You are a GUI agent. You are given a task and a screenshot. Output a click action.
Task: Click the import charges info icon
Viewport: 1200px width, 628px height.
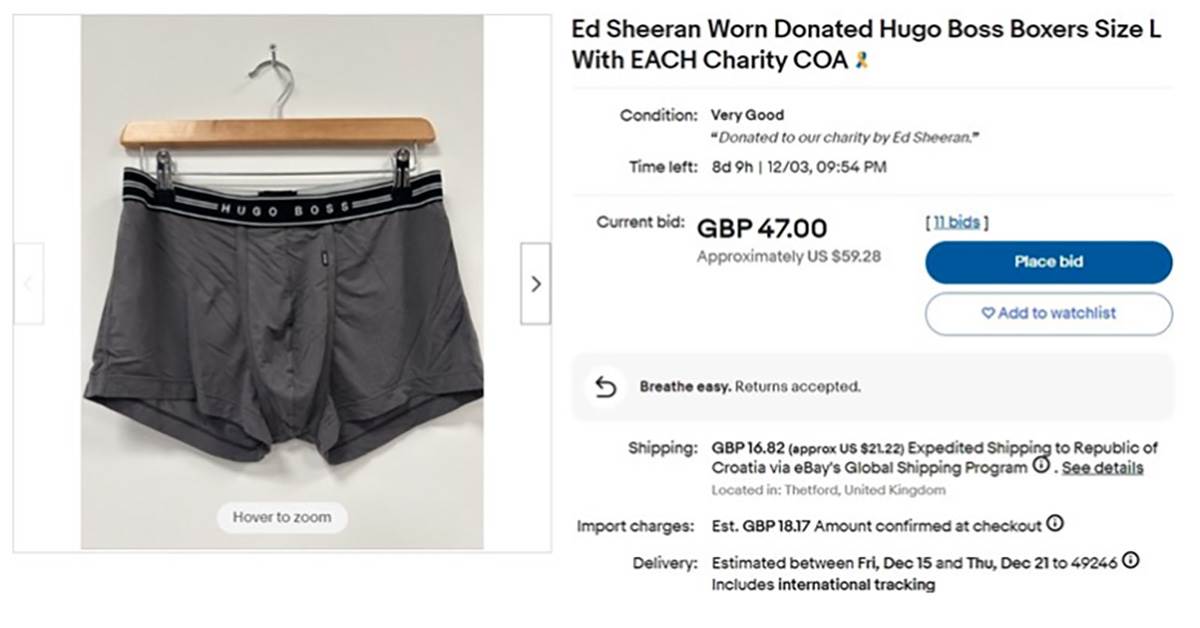click(1055, 524)
